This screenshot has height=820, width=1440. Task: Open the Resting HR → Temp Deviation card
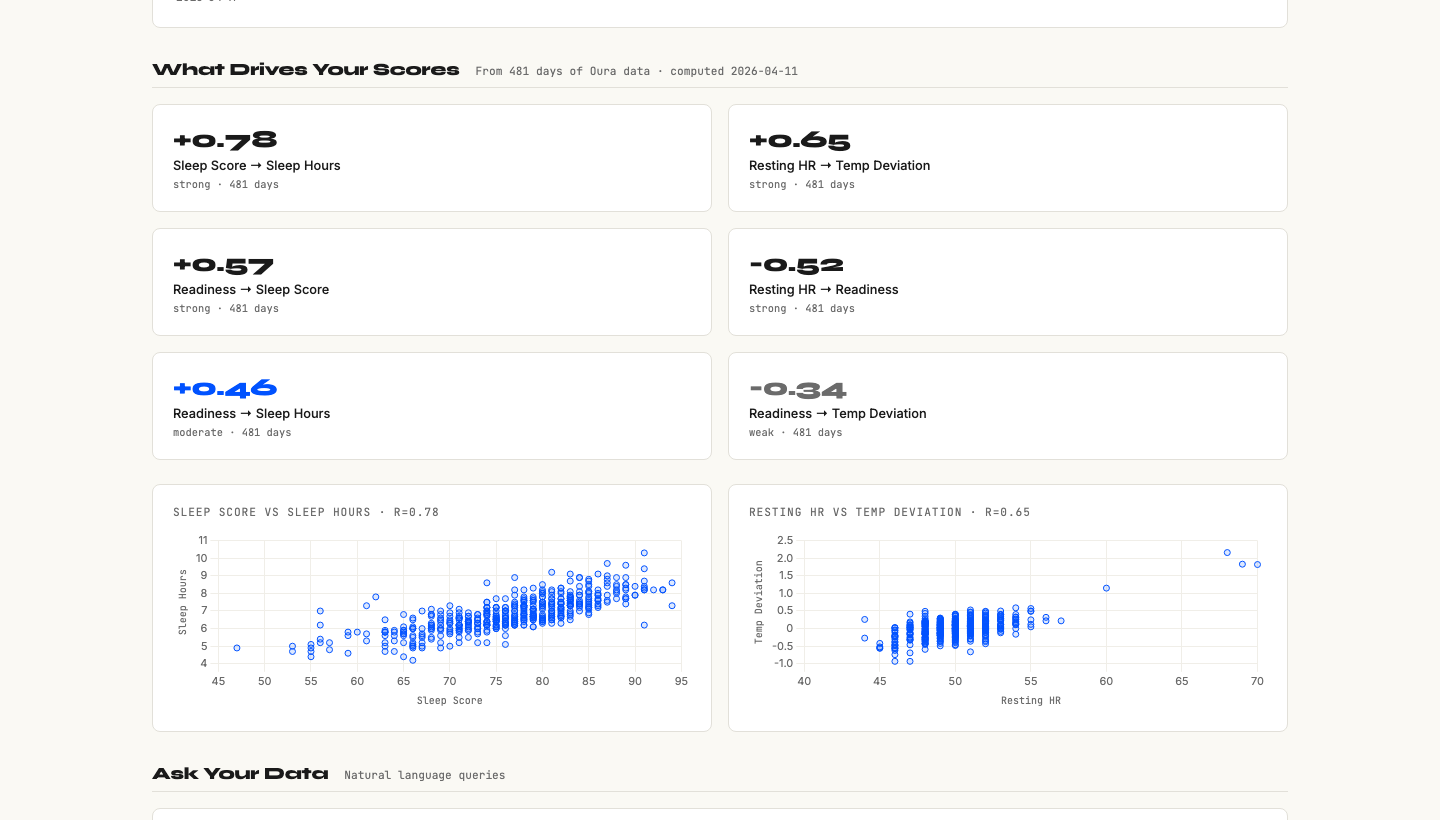(1008, 158)
